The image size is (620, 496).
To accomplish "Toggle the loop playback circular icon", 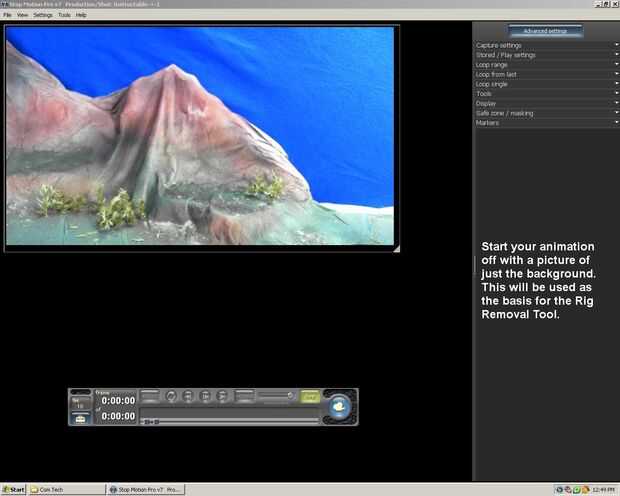I will click(x=171, y=396).
